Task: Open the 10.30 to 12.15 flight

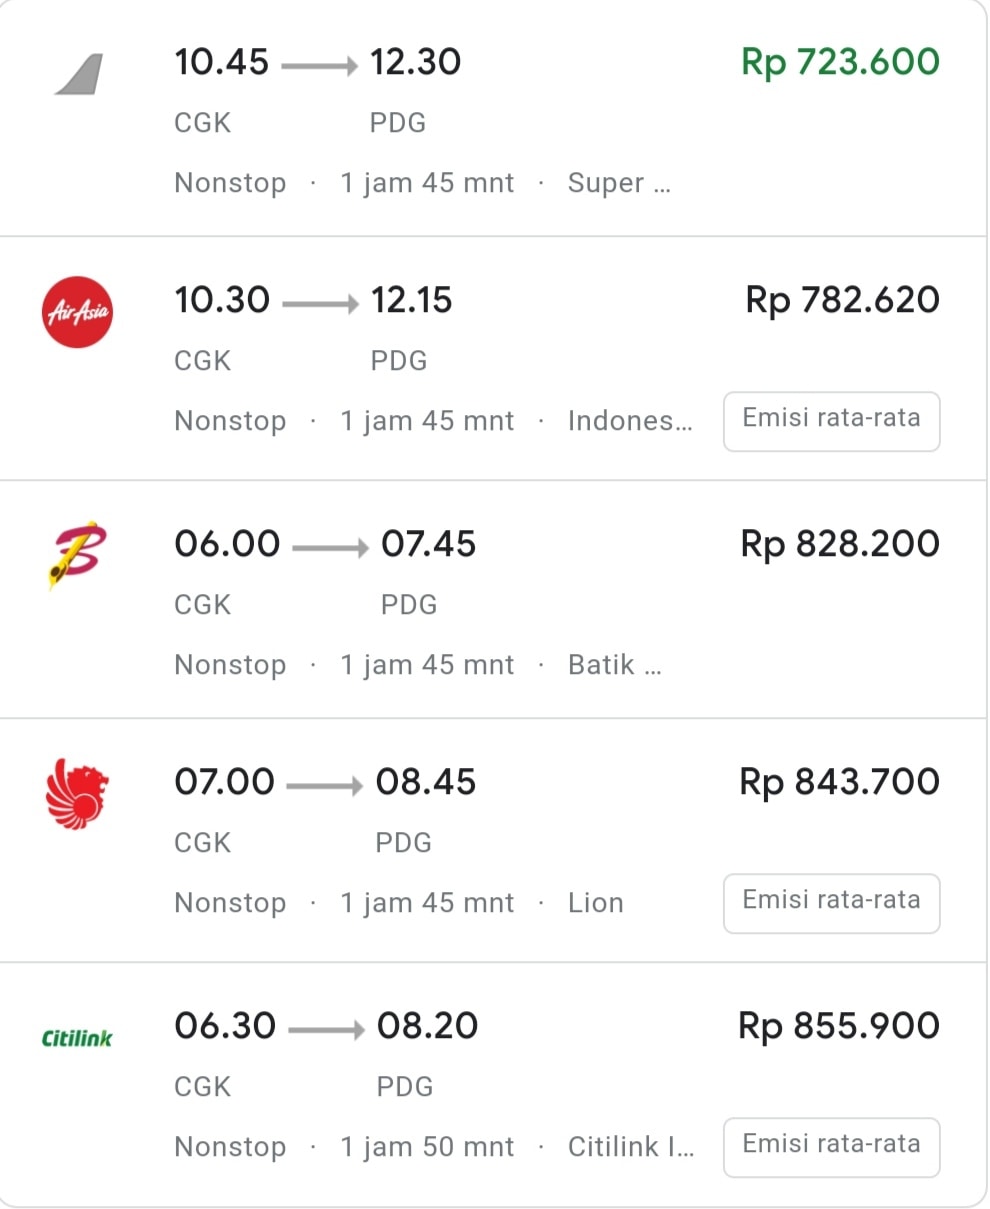Action: point(313,301)
